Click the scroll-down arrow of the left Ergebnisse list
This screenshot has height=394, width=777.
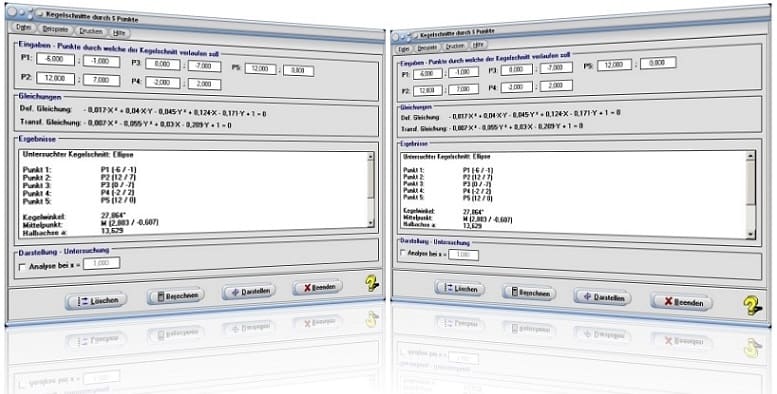tap(371, 224)
